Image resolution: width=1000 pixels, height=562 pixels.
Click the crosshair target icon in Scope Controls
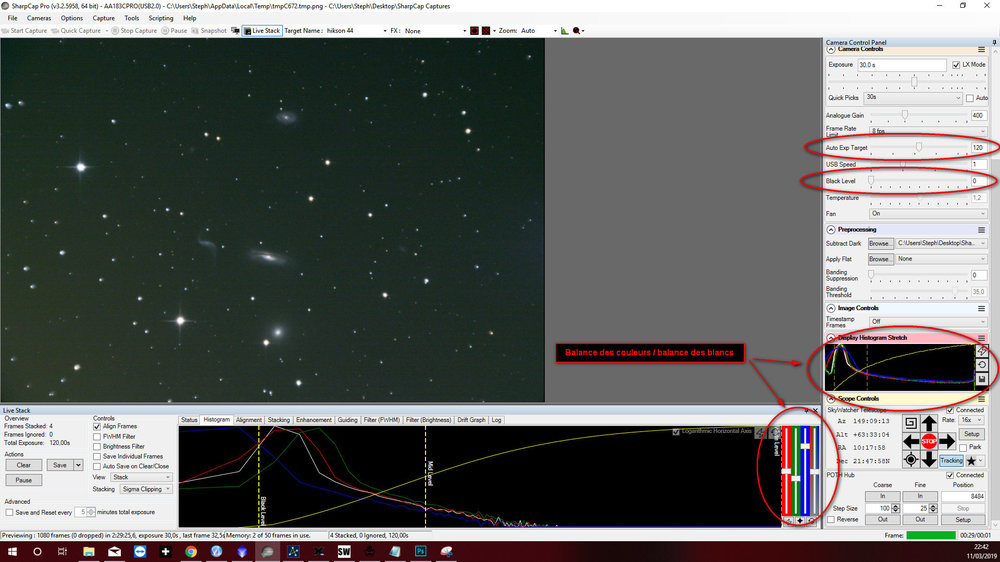(x=911, y=459)
